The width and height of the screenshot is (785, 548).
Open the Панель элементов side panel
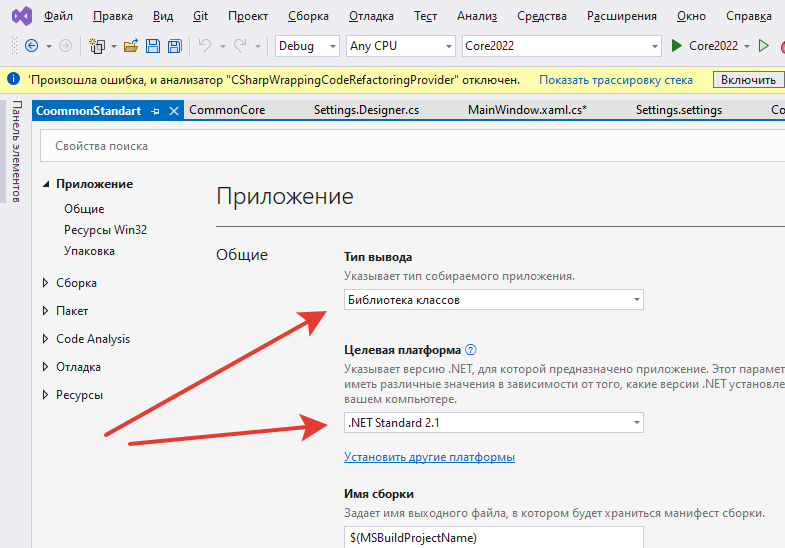[16, 151]
